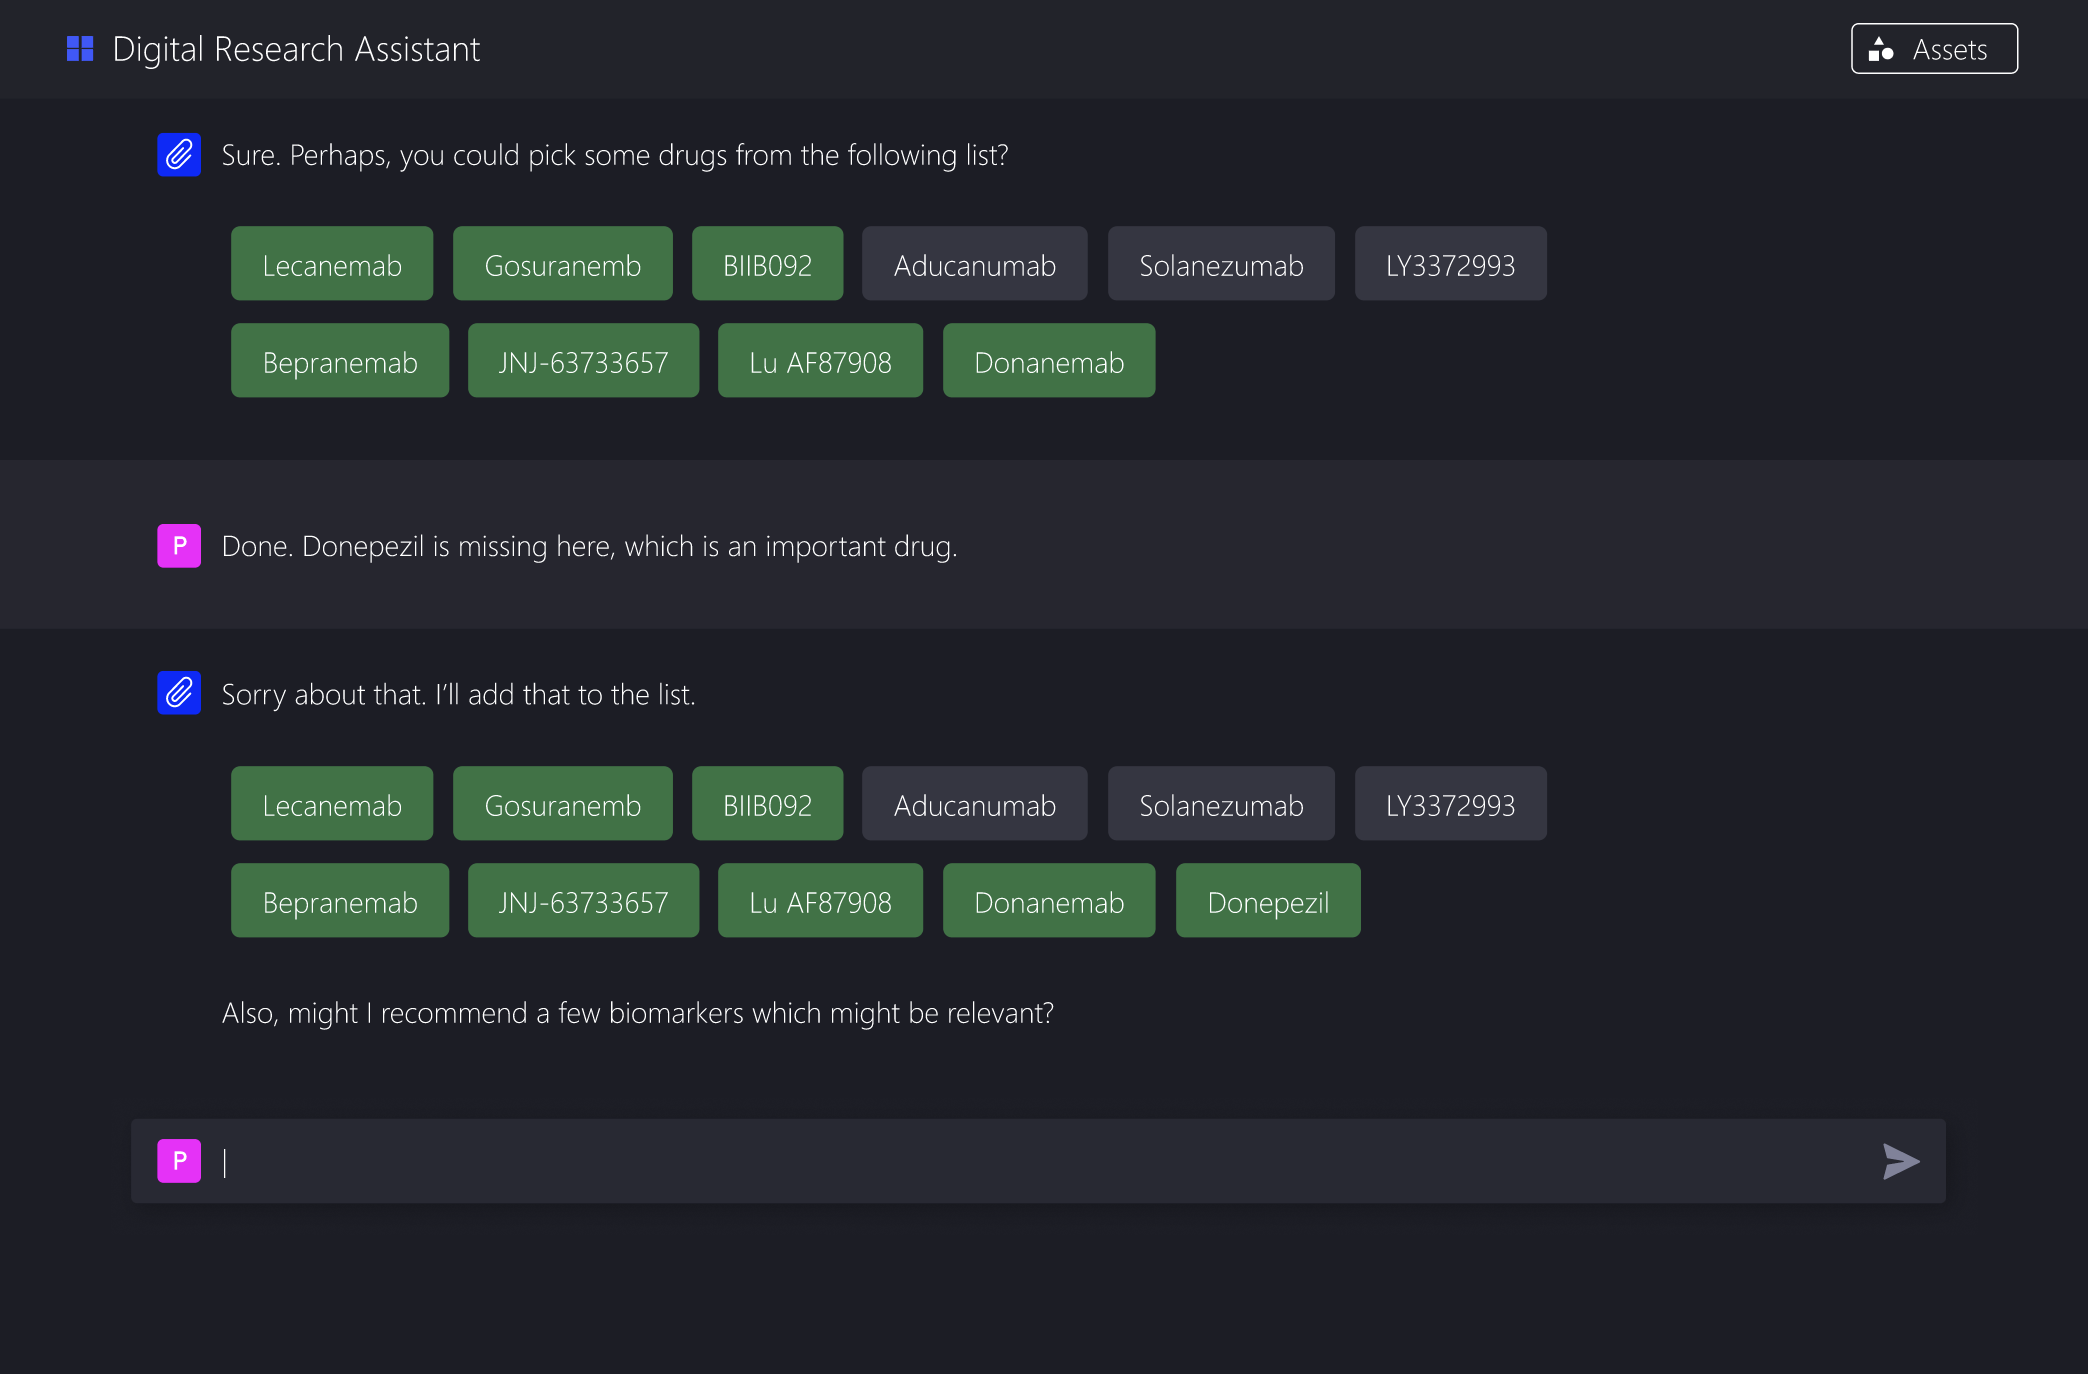The height and width of the screenshot is (1374, 2088).
Task: Deselect Donanemab in the updated list
Action: (x=1048, y=901)
